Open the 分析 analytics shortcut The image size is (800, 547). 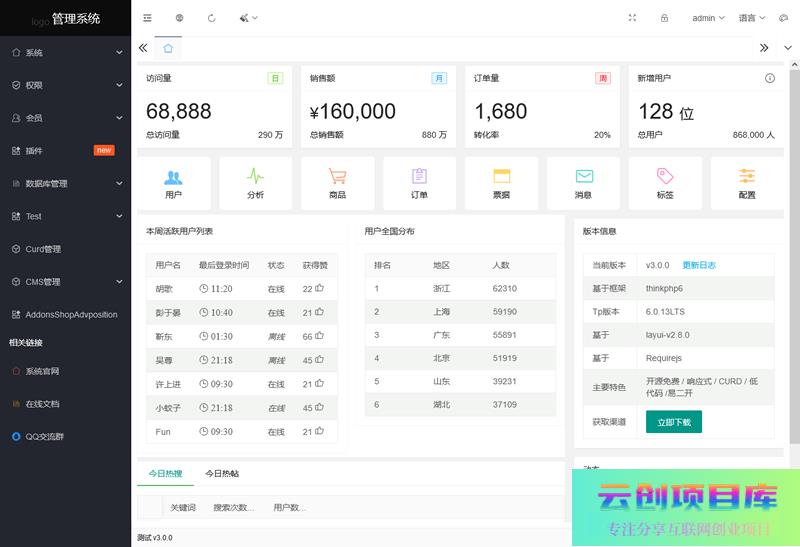255,177
